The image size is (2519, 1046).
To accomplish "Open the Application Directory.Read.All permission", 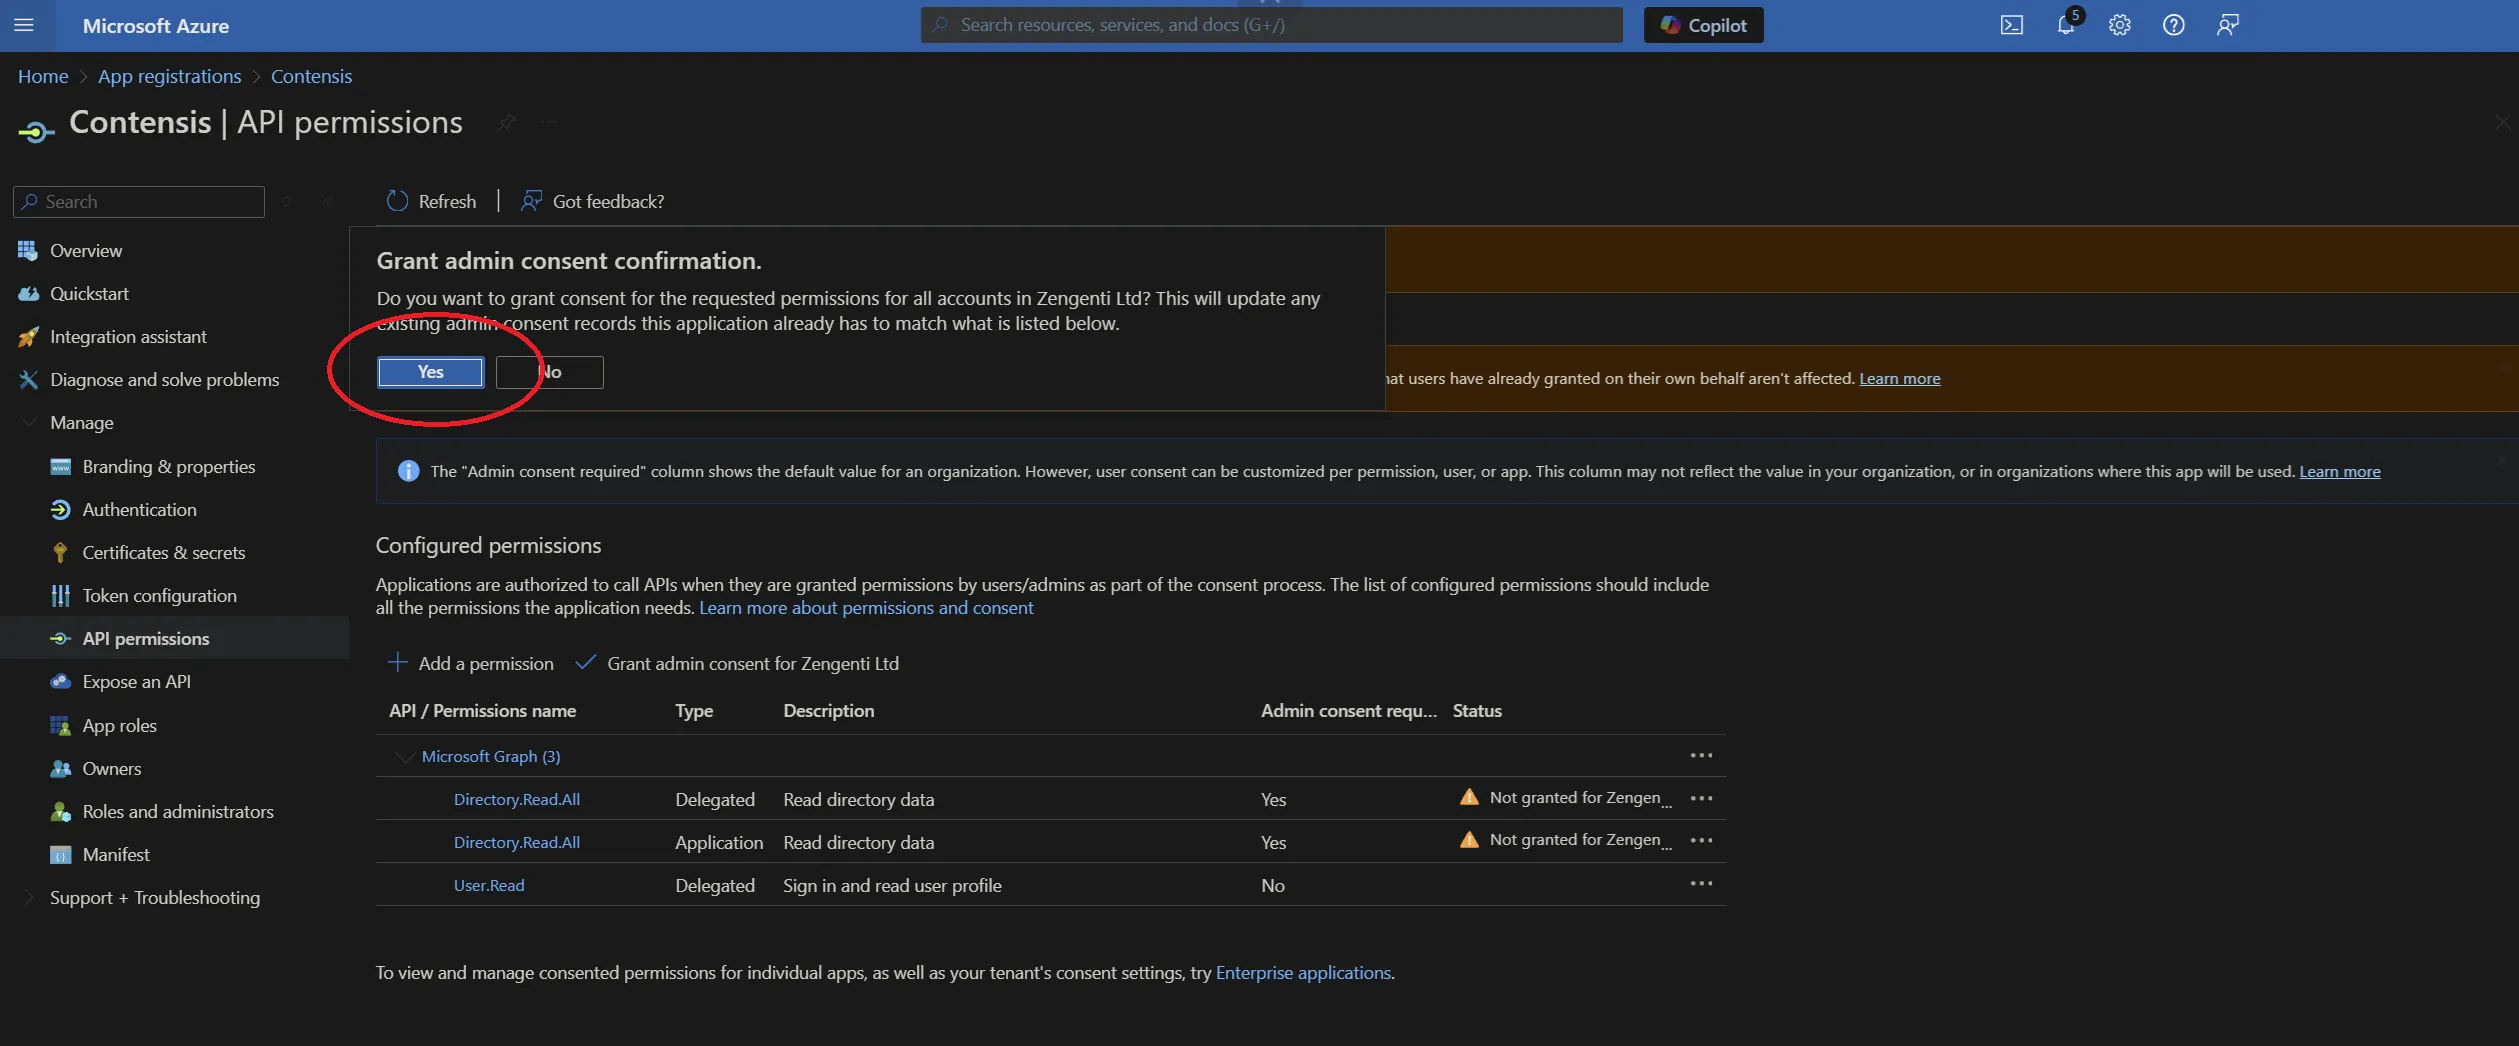I will click(516, 843).
